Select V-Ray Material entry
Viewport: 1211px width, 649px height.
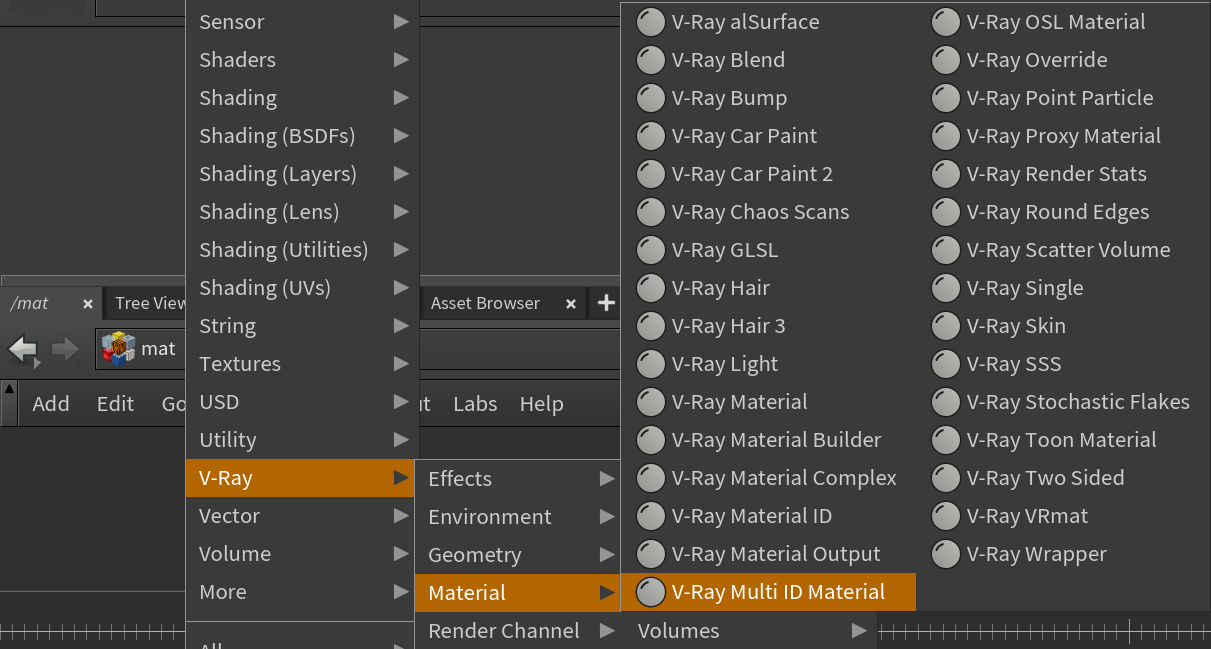[768, 402]
